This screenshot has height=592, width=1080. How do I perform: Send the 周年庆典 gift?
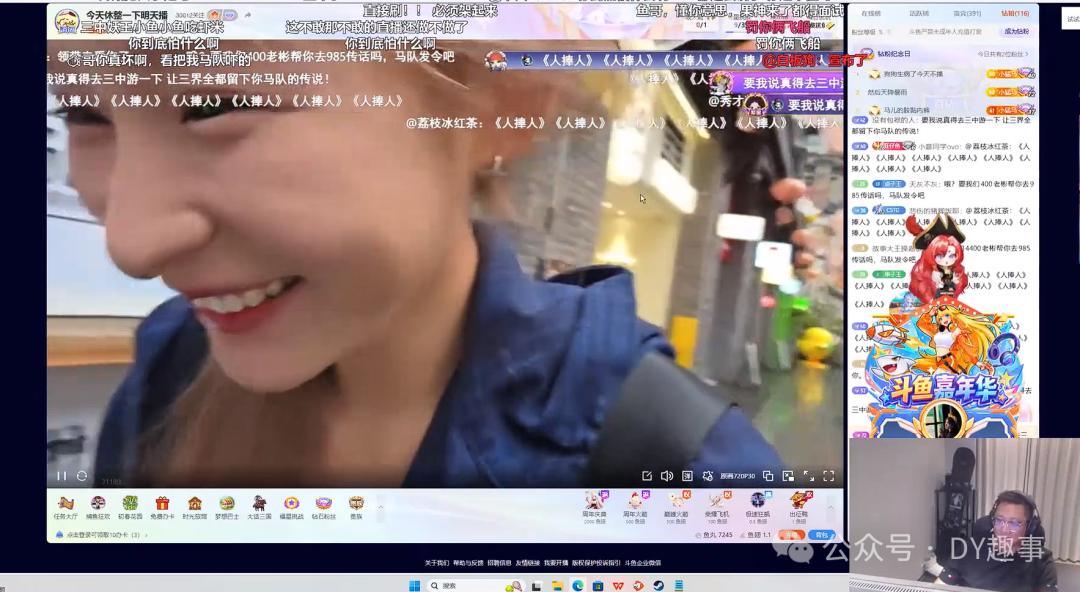(x=594, y=508)
